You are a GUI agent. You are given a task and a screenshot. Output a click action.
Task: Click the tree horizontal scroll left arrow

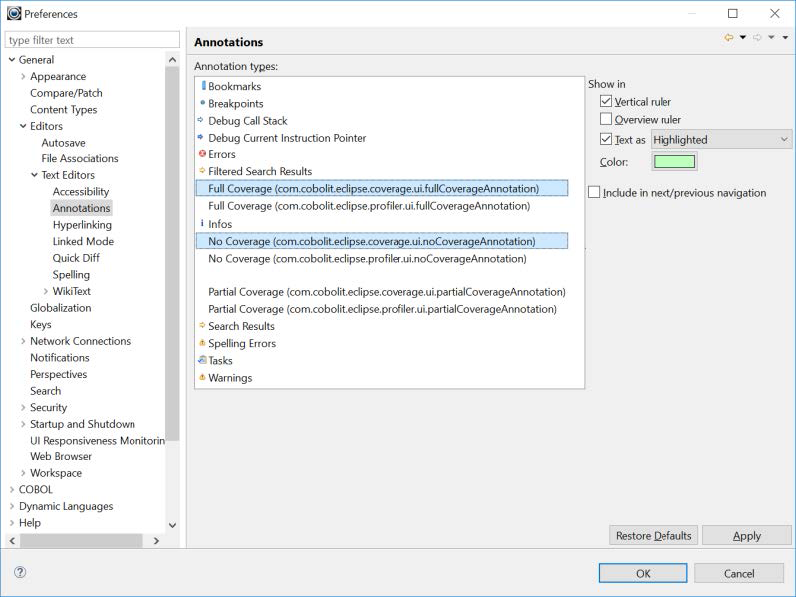click(x=12, y=541)
